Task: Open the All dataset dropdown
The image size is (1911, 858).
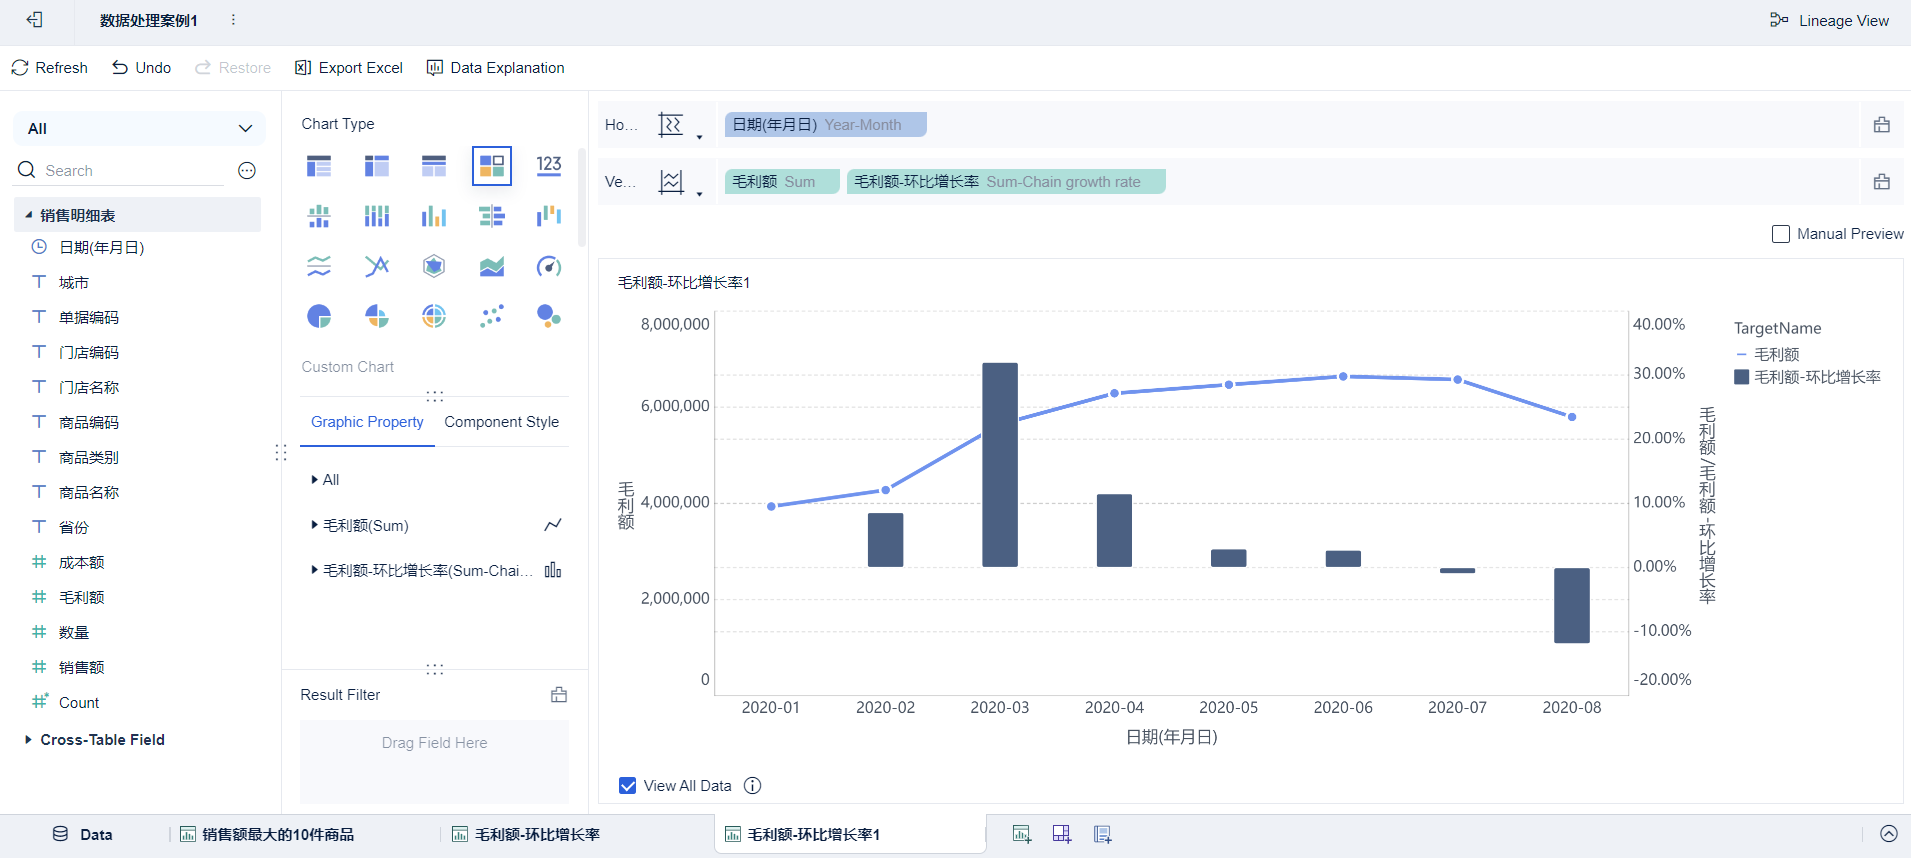Action: click(x=139, y=128)
